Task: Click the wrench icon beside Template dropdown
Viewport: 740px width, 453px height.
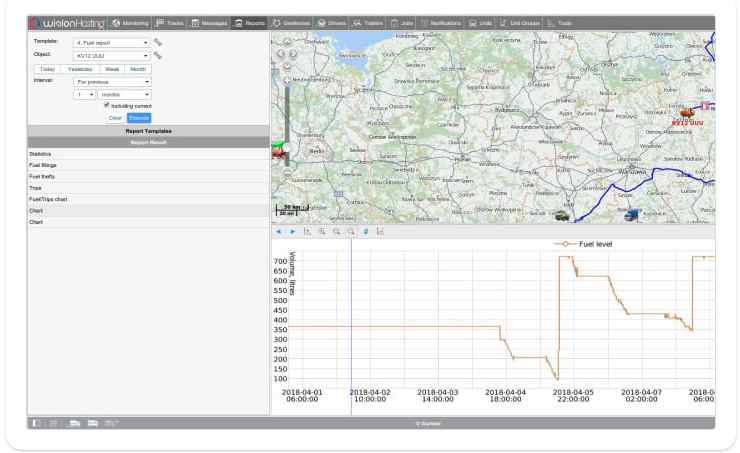Action: pos(158,42)
